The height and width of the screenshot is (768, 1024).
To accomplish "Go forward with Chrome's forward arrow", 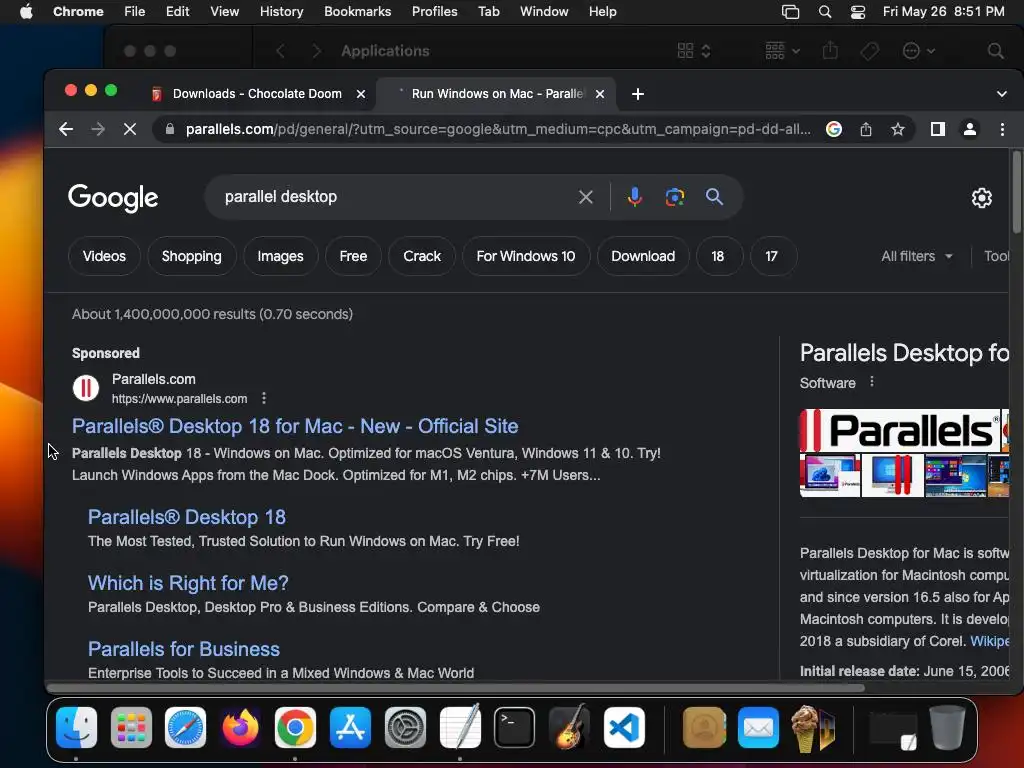I will click(98, 129).
